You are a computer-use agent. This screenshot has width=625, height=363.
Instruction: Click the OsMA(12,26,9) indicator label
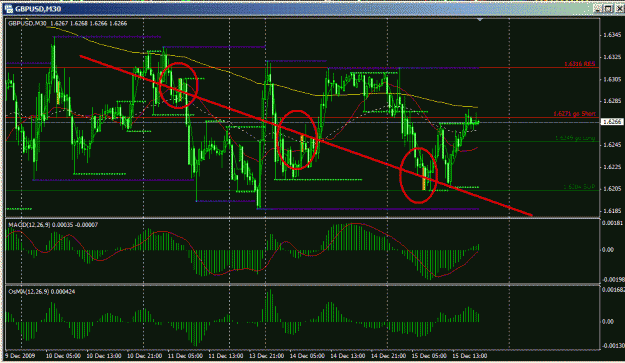[42, 292]
